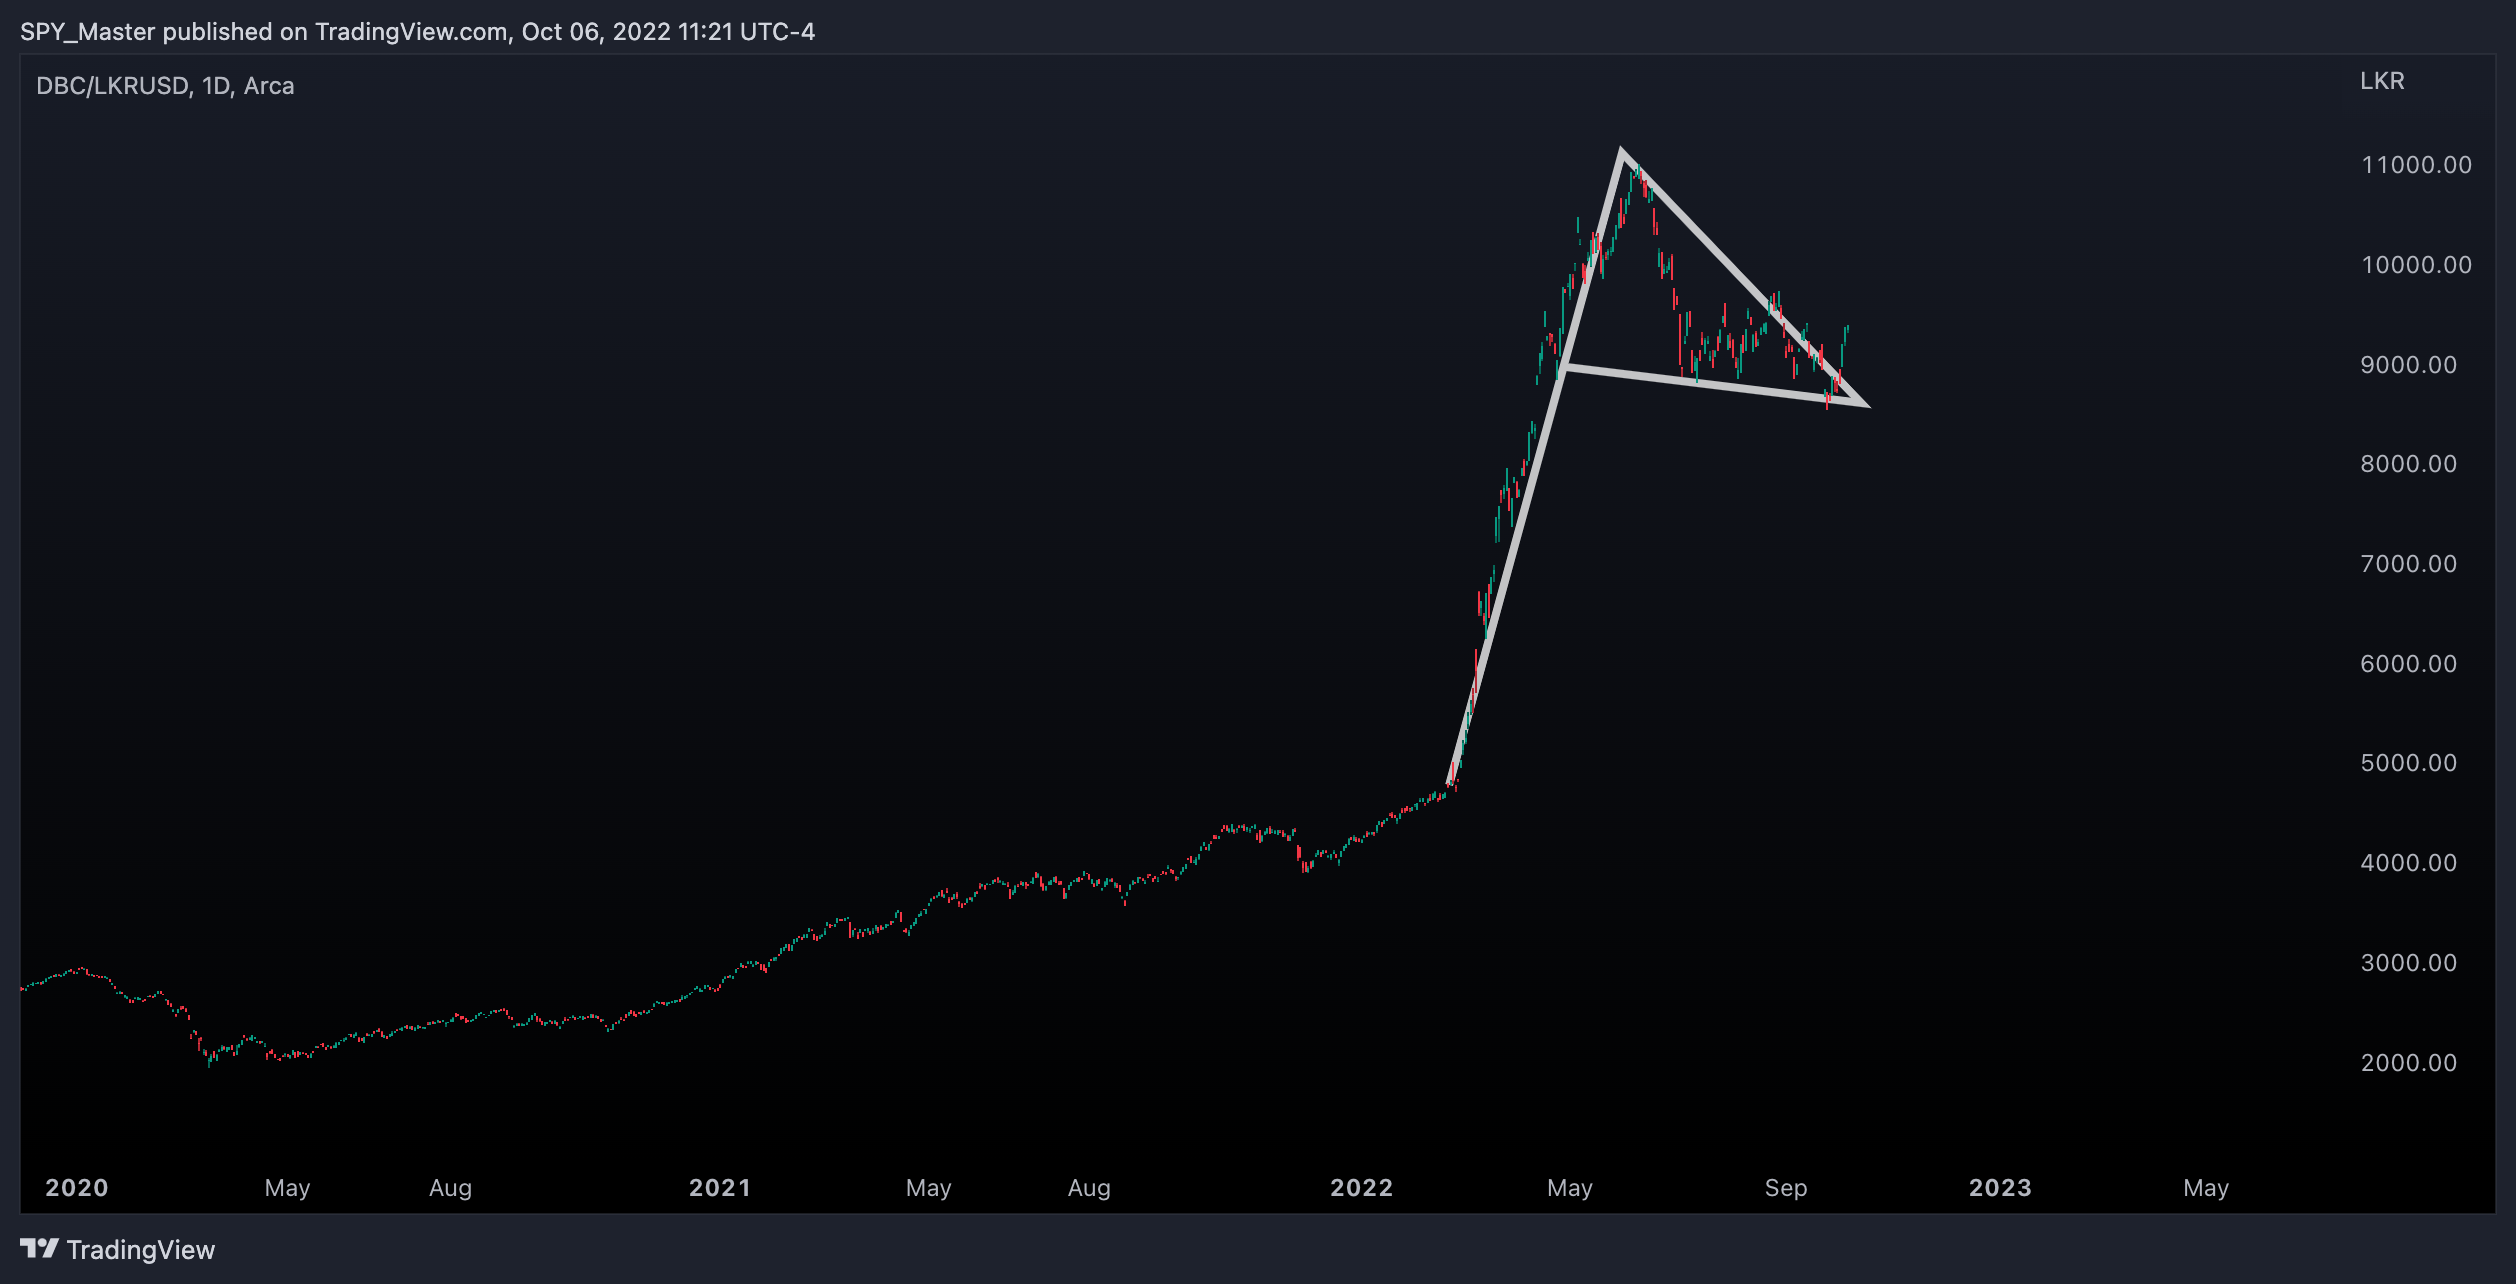The height and width of the screenshot is (1284, 2516).
Task: Click the TradingView logo icon
Action: [39, 1248]
